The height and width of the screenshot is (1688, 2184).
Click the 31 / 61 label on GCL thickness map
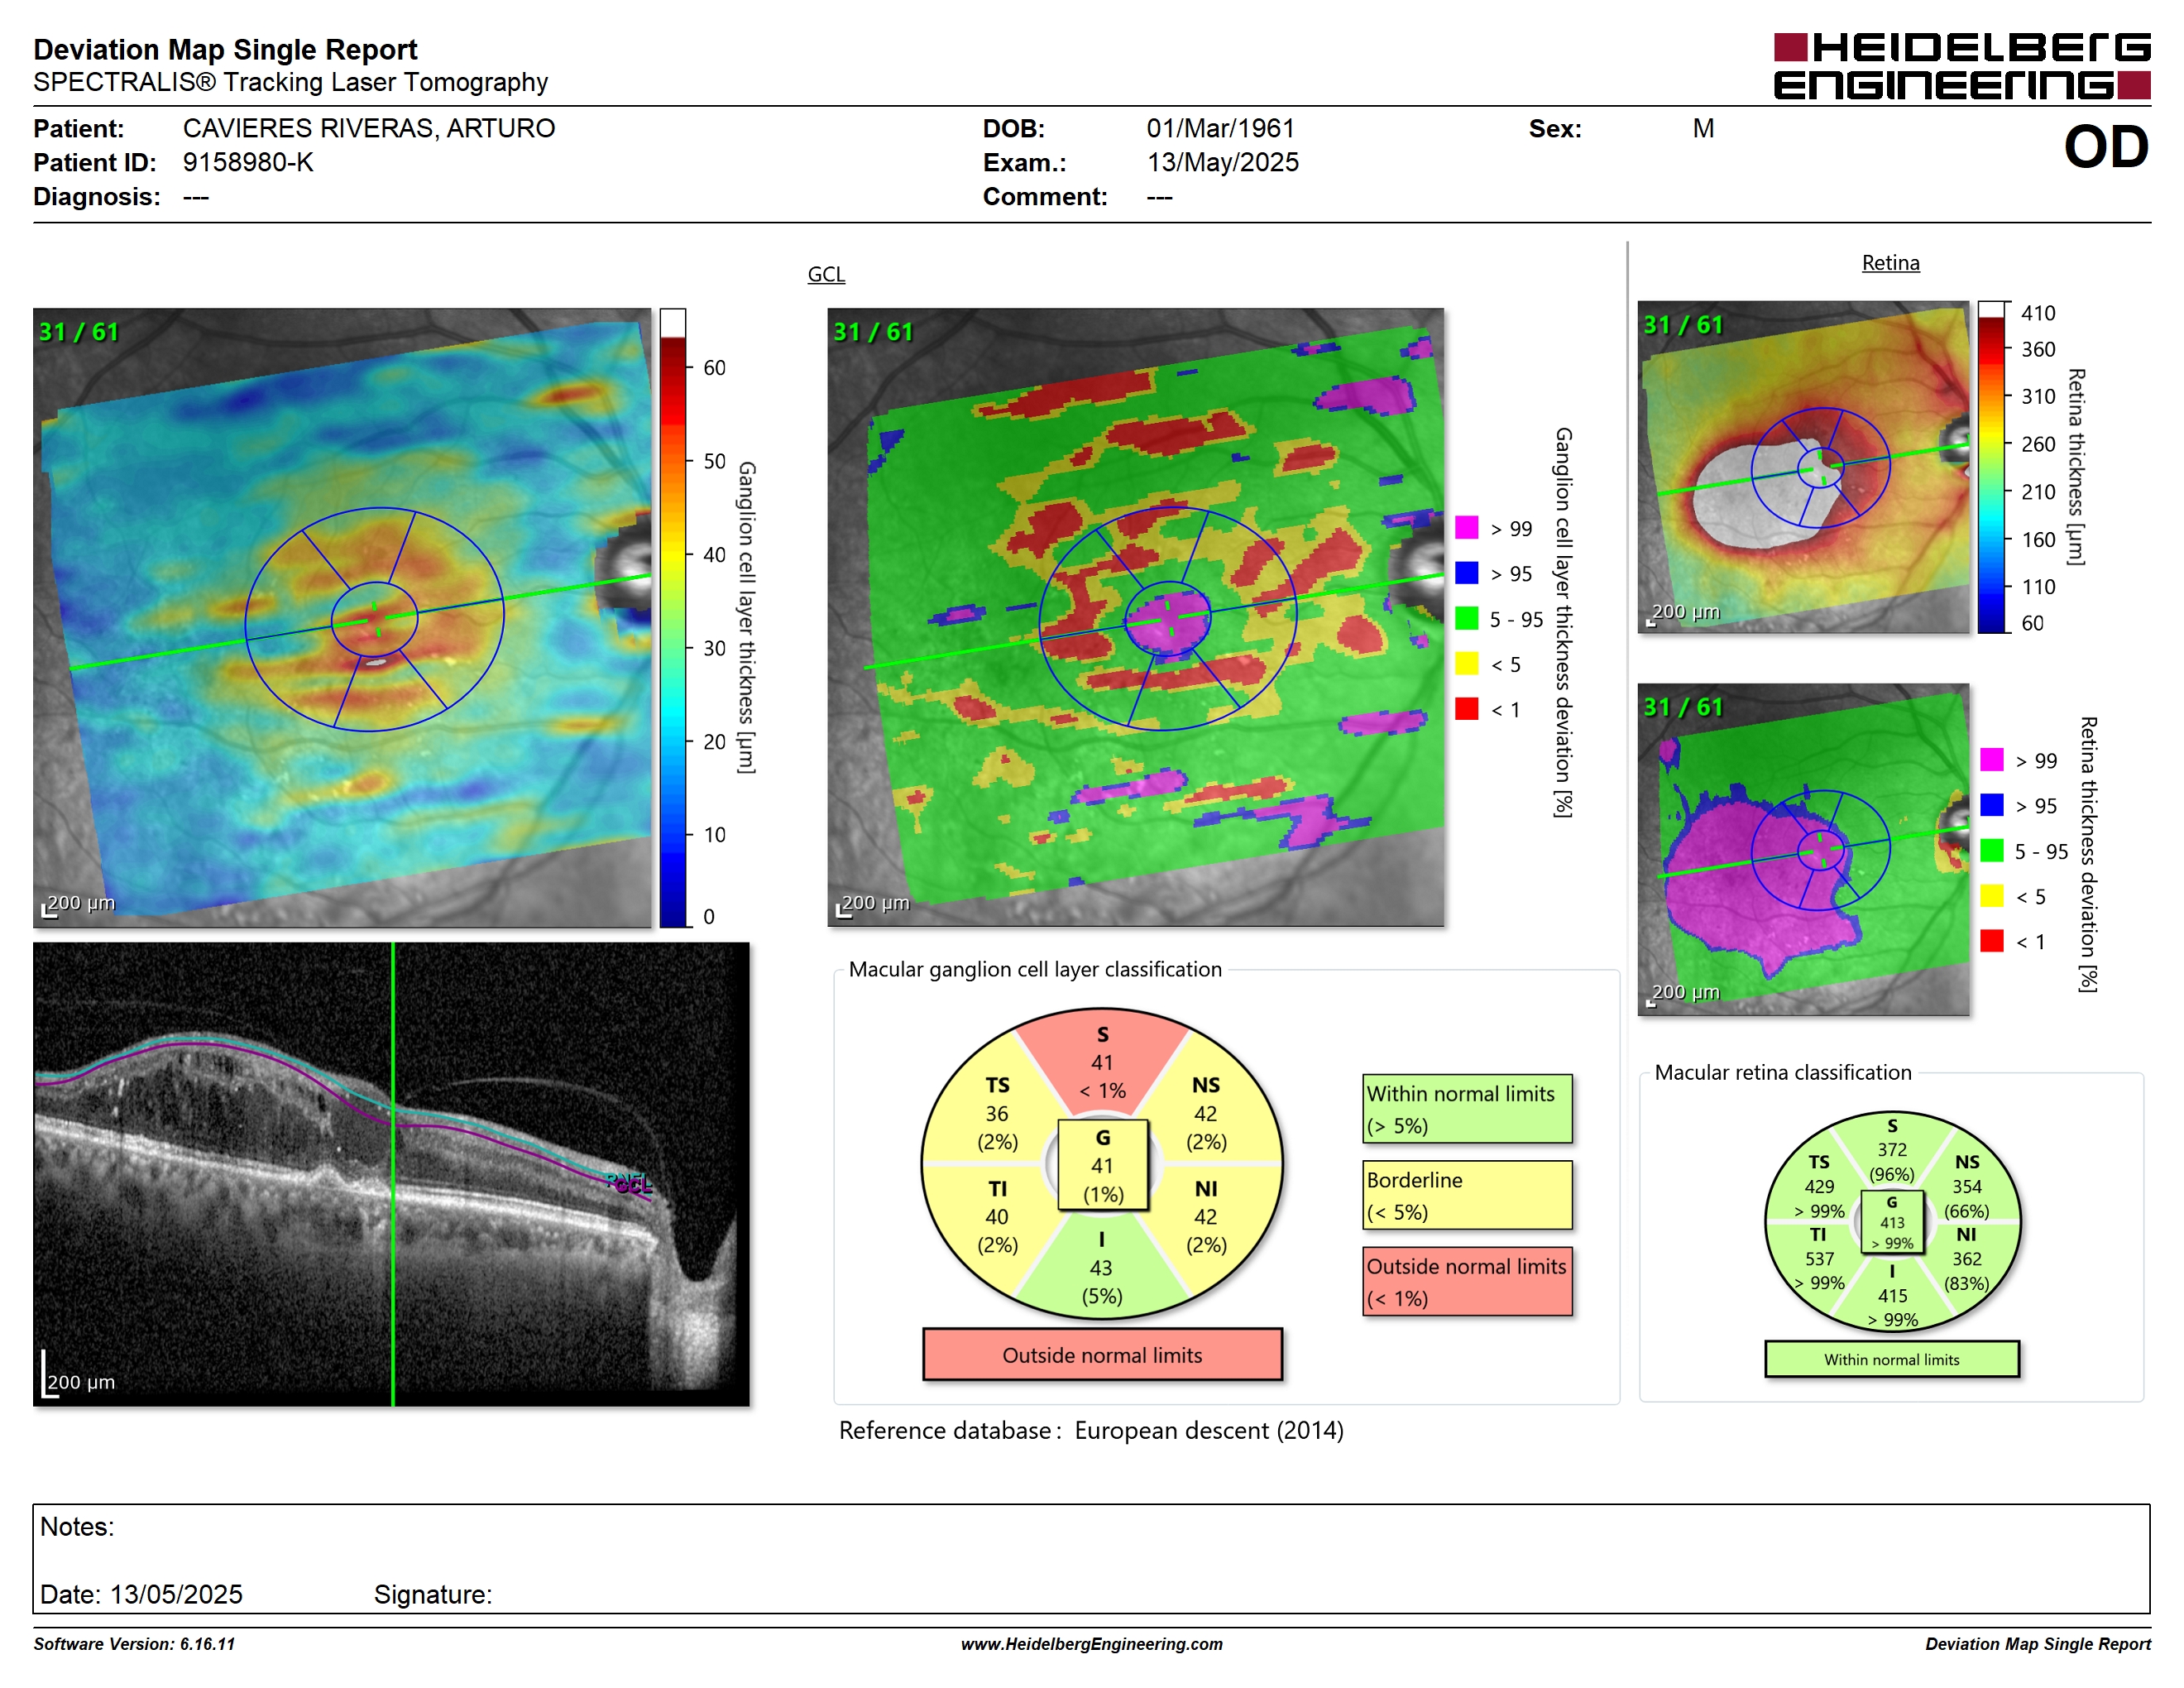(x=78, y=331)
